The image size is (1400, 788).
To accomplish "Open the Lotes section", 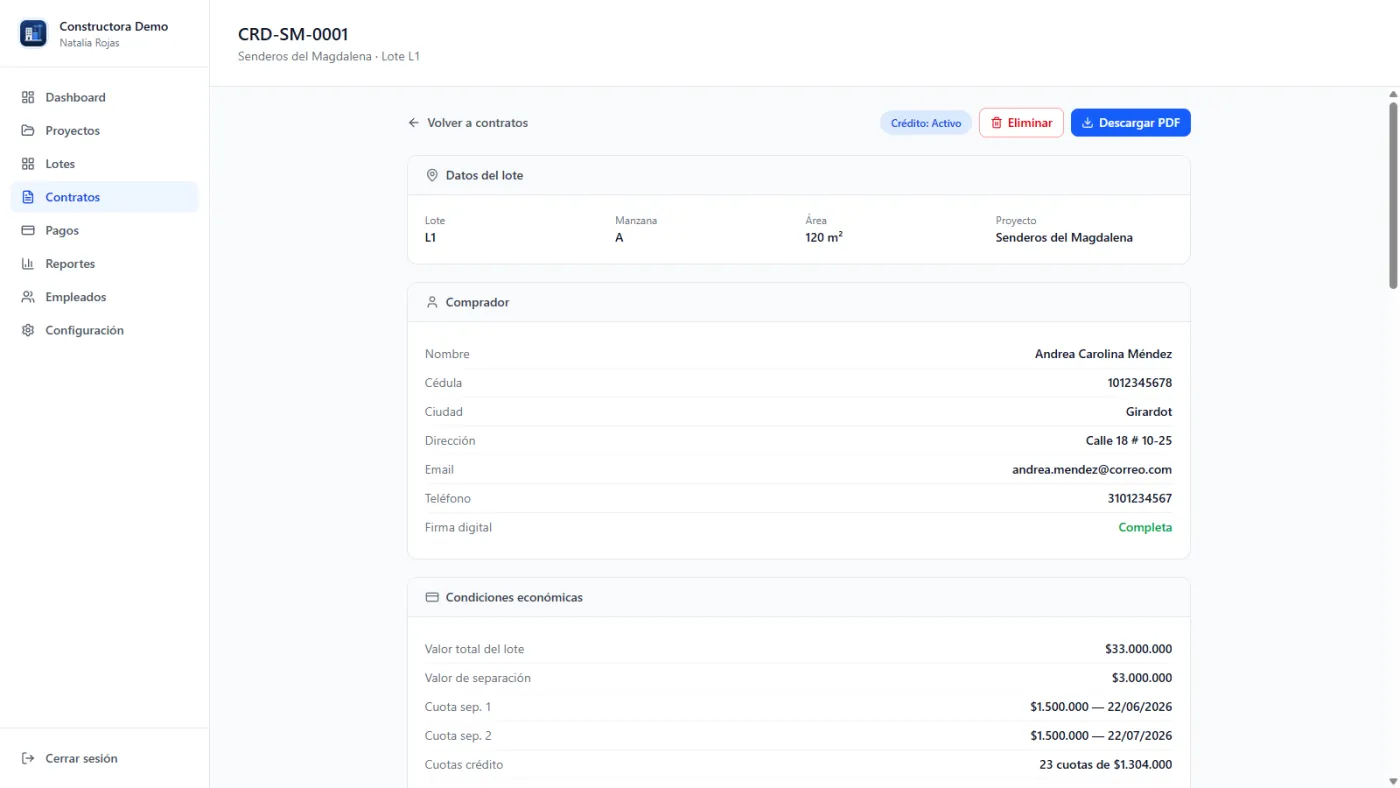I will click(x=104, y=164).
